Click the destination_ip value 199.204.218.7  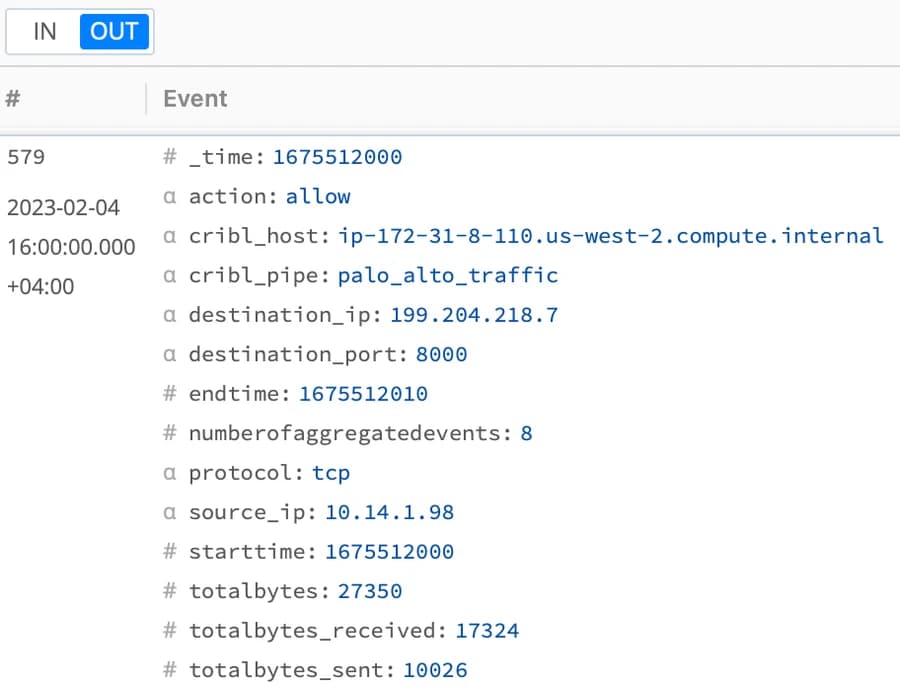click(474, 315)
